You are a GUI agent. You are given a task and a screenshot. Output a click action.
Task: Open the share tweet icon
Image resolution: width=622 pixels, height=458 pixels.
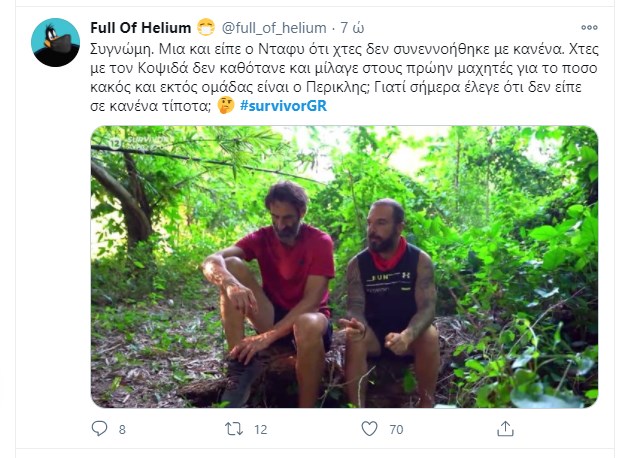click(x=506, y=429)
